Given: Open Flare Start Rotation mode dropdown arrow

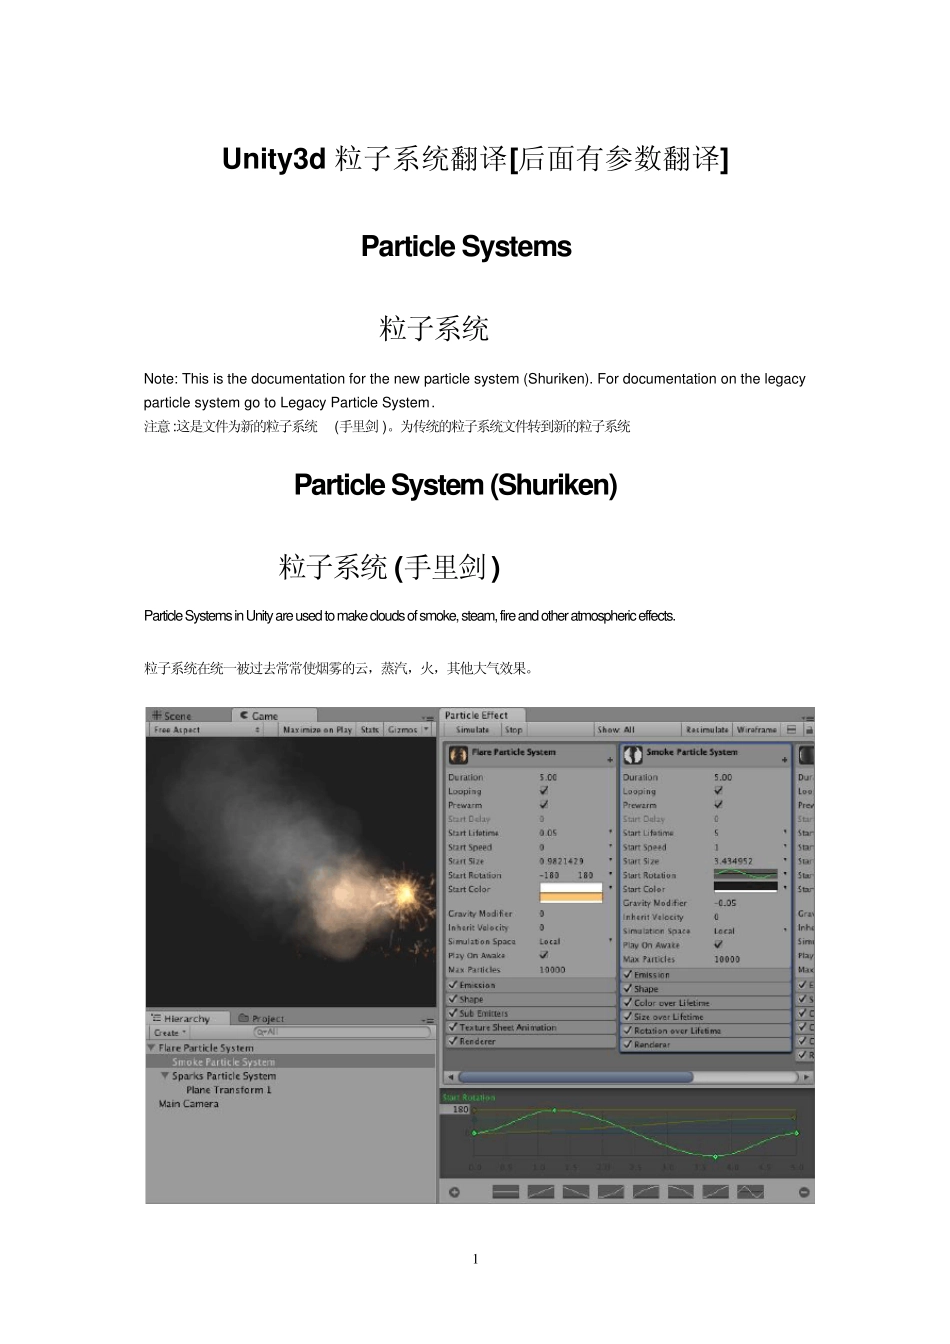Looking at the screenshot, I should point(610,874).
